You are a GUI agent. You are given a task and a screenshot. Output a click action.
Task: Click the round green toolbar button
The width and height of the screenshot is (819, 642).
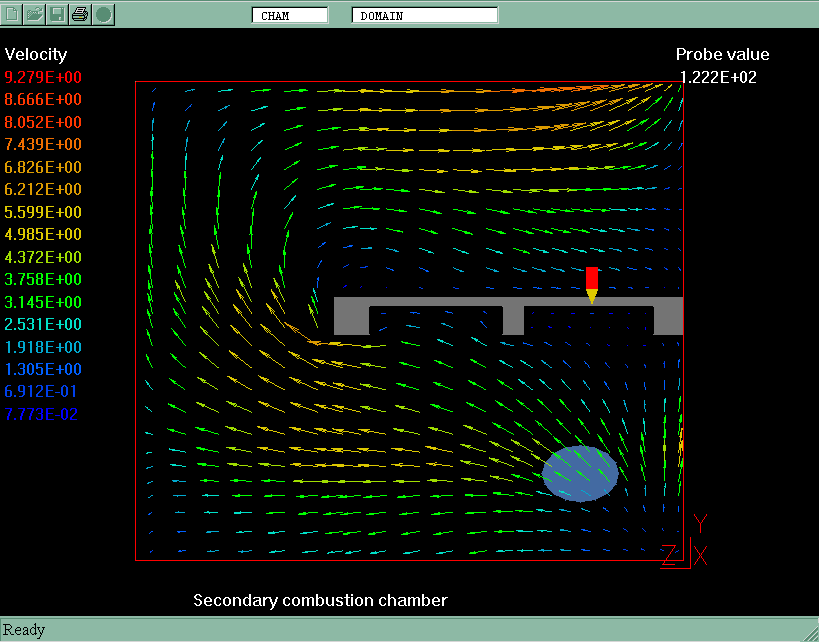pyautogui.click(x=103, y=14)
